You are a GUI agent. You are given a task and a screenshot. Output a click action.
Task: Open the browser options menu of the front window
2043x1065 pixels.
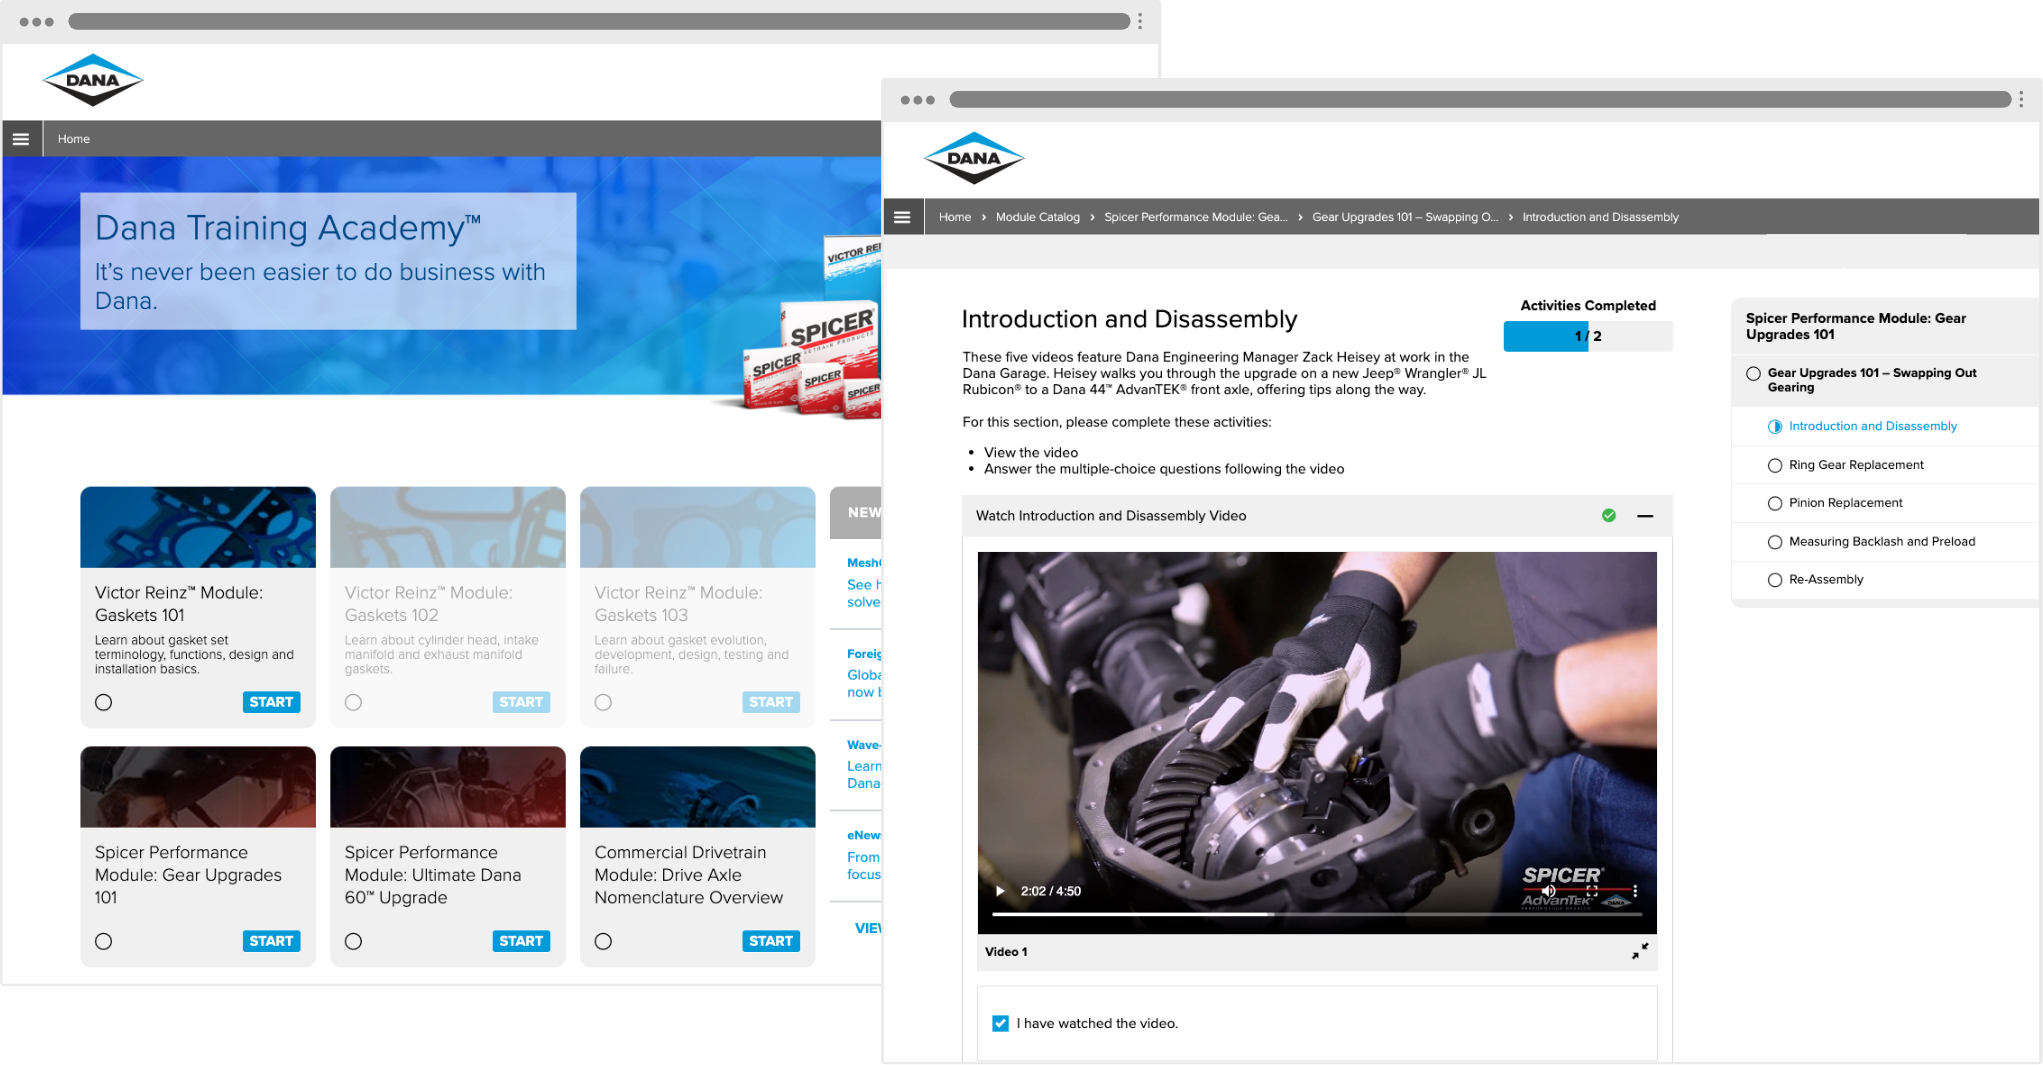[2021, 99]
